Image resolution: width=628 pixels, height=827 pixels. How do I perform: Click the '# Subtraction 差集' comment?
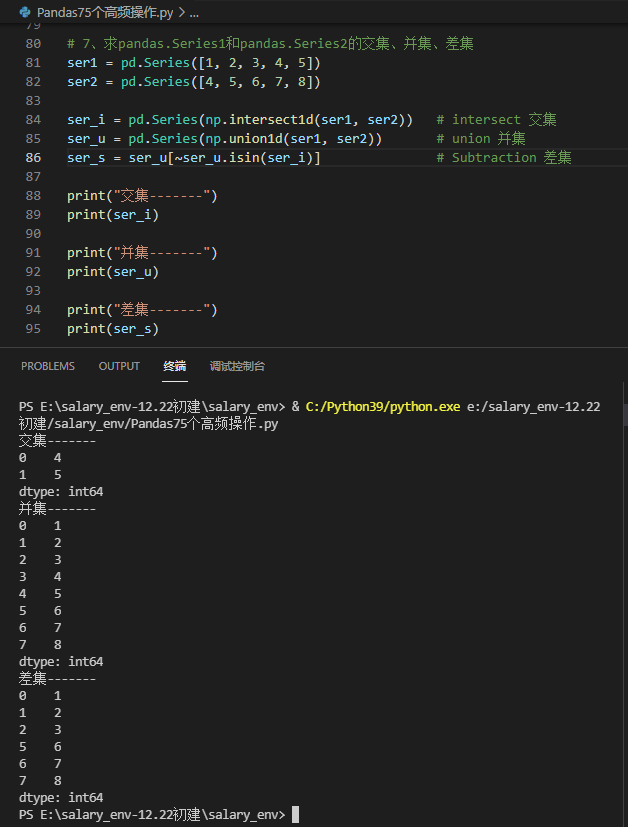(x=504, y=158)
